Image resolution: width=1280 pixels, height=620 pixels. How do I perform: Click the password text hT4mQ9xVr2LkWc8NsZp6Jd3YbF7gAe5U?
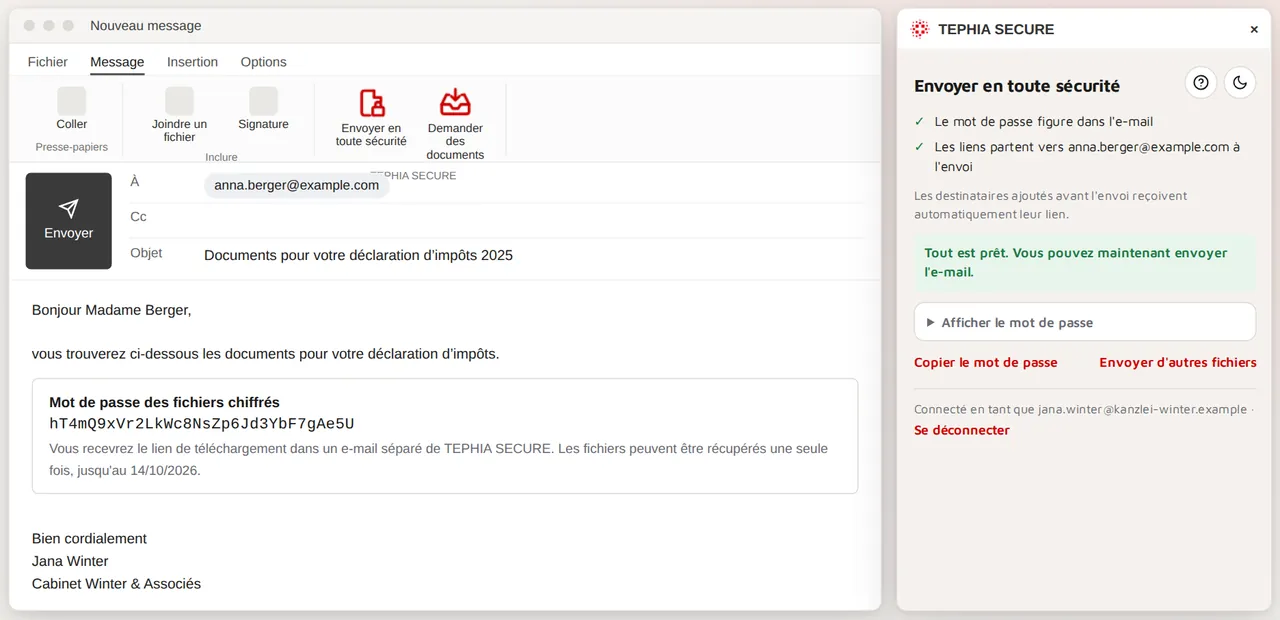[202, 424]
